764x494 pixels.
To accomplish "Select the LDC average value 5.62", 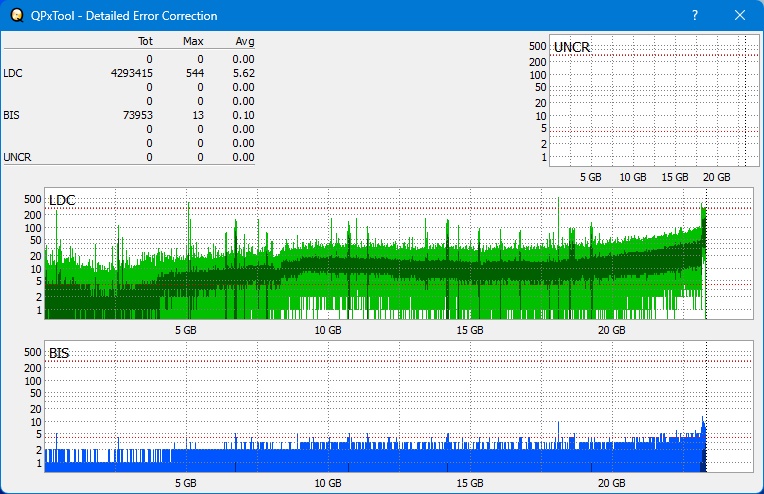I will (x=244, y=73).
